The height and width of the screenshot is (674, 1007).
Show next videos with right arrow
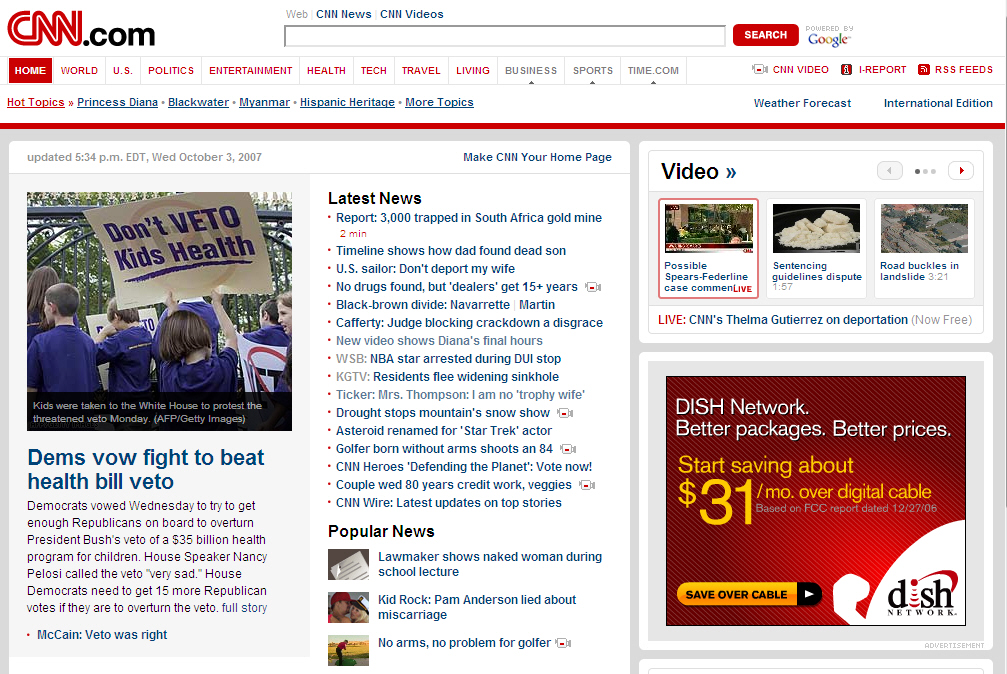coord(961,171)
